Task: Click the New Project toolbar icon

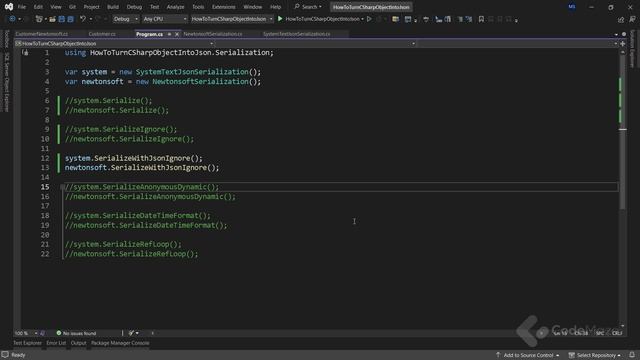Action: 39,19
